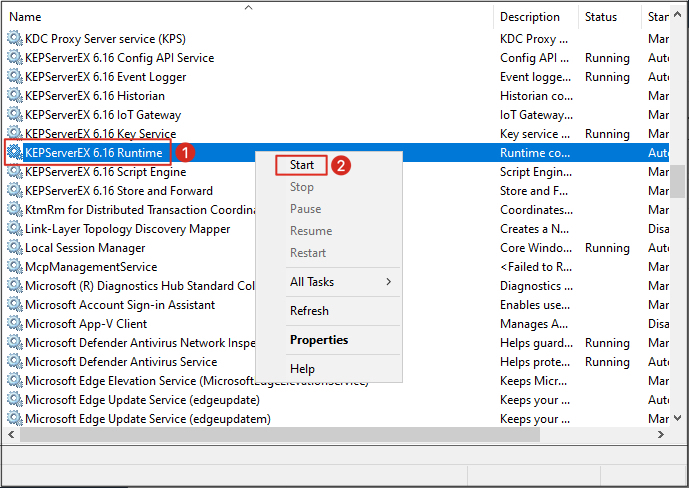Click gear icon of Local Session Manager
Viewport: 689px width, 488px height.
point(15,247)
